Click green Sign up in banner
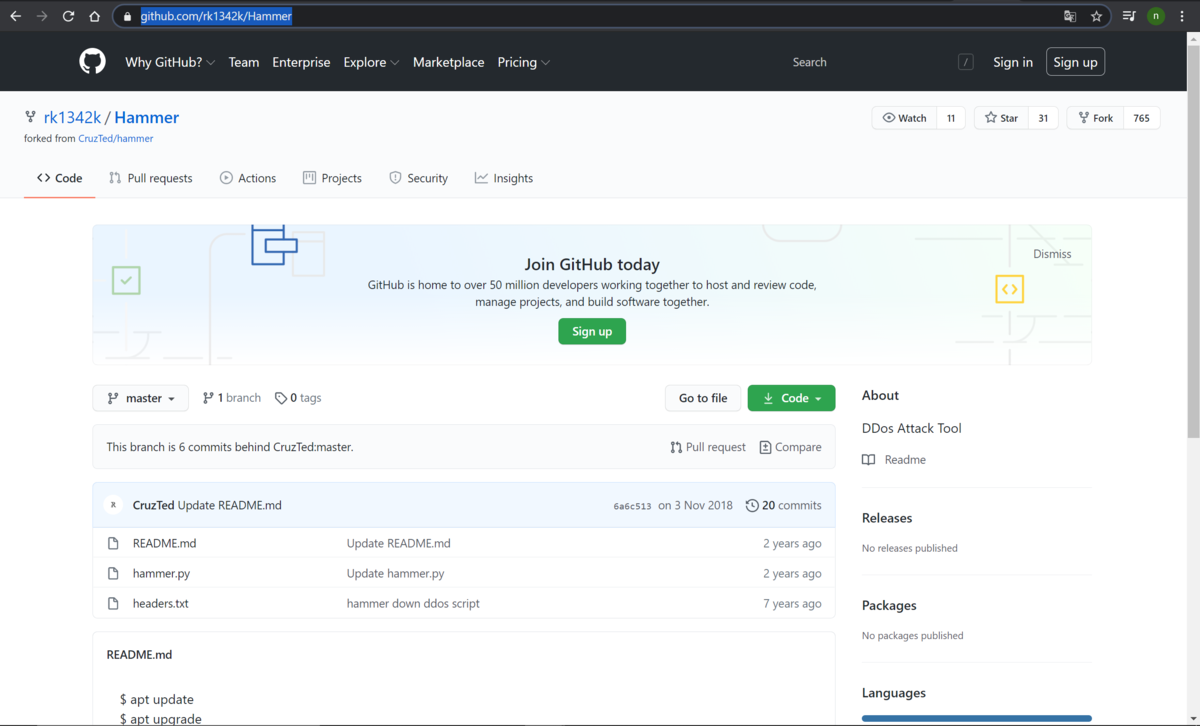 click(592, 331)
